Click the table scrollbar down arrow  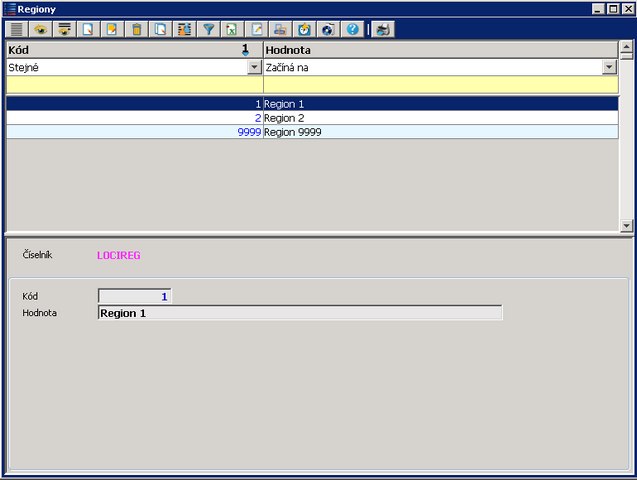(x=626, y=226)
